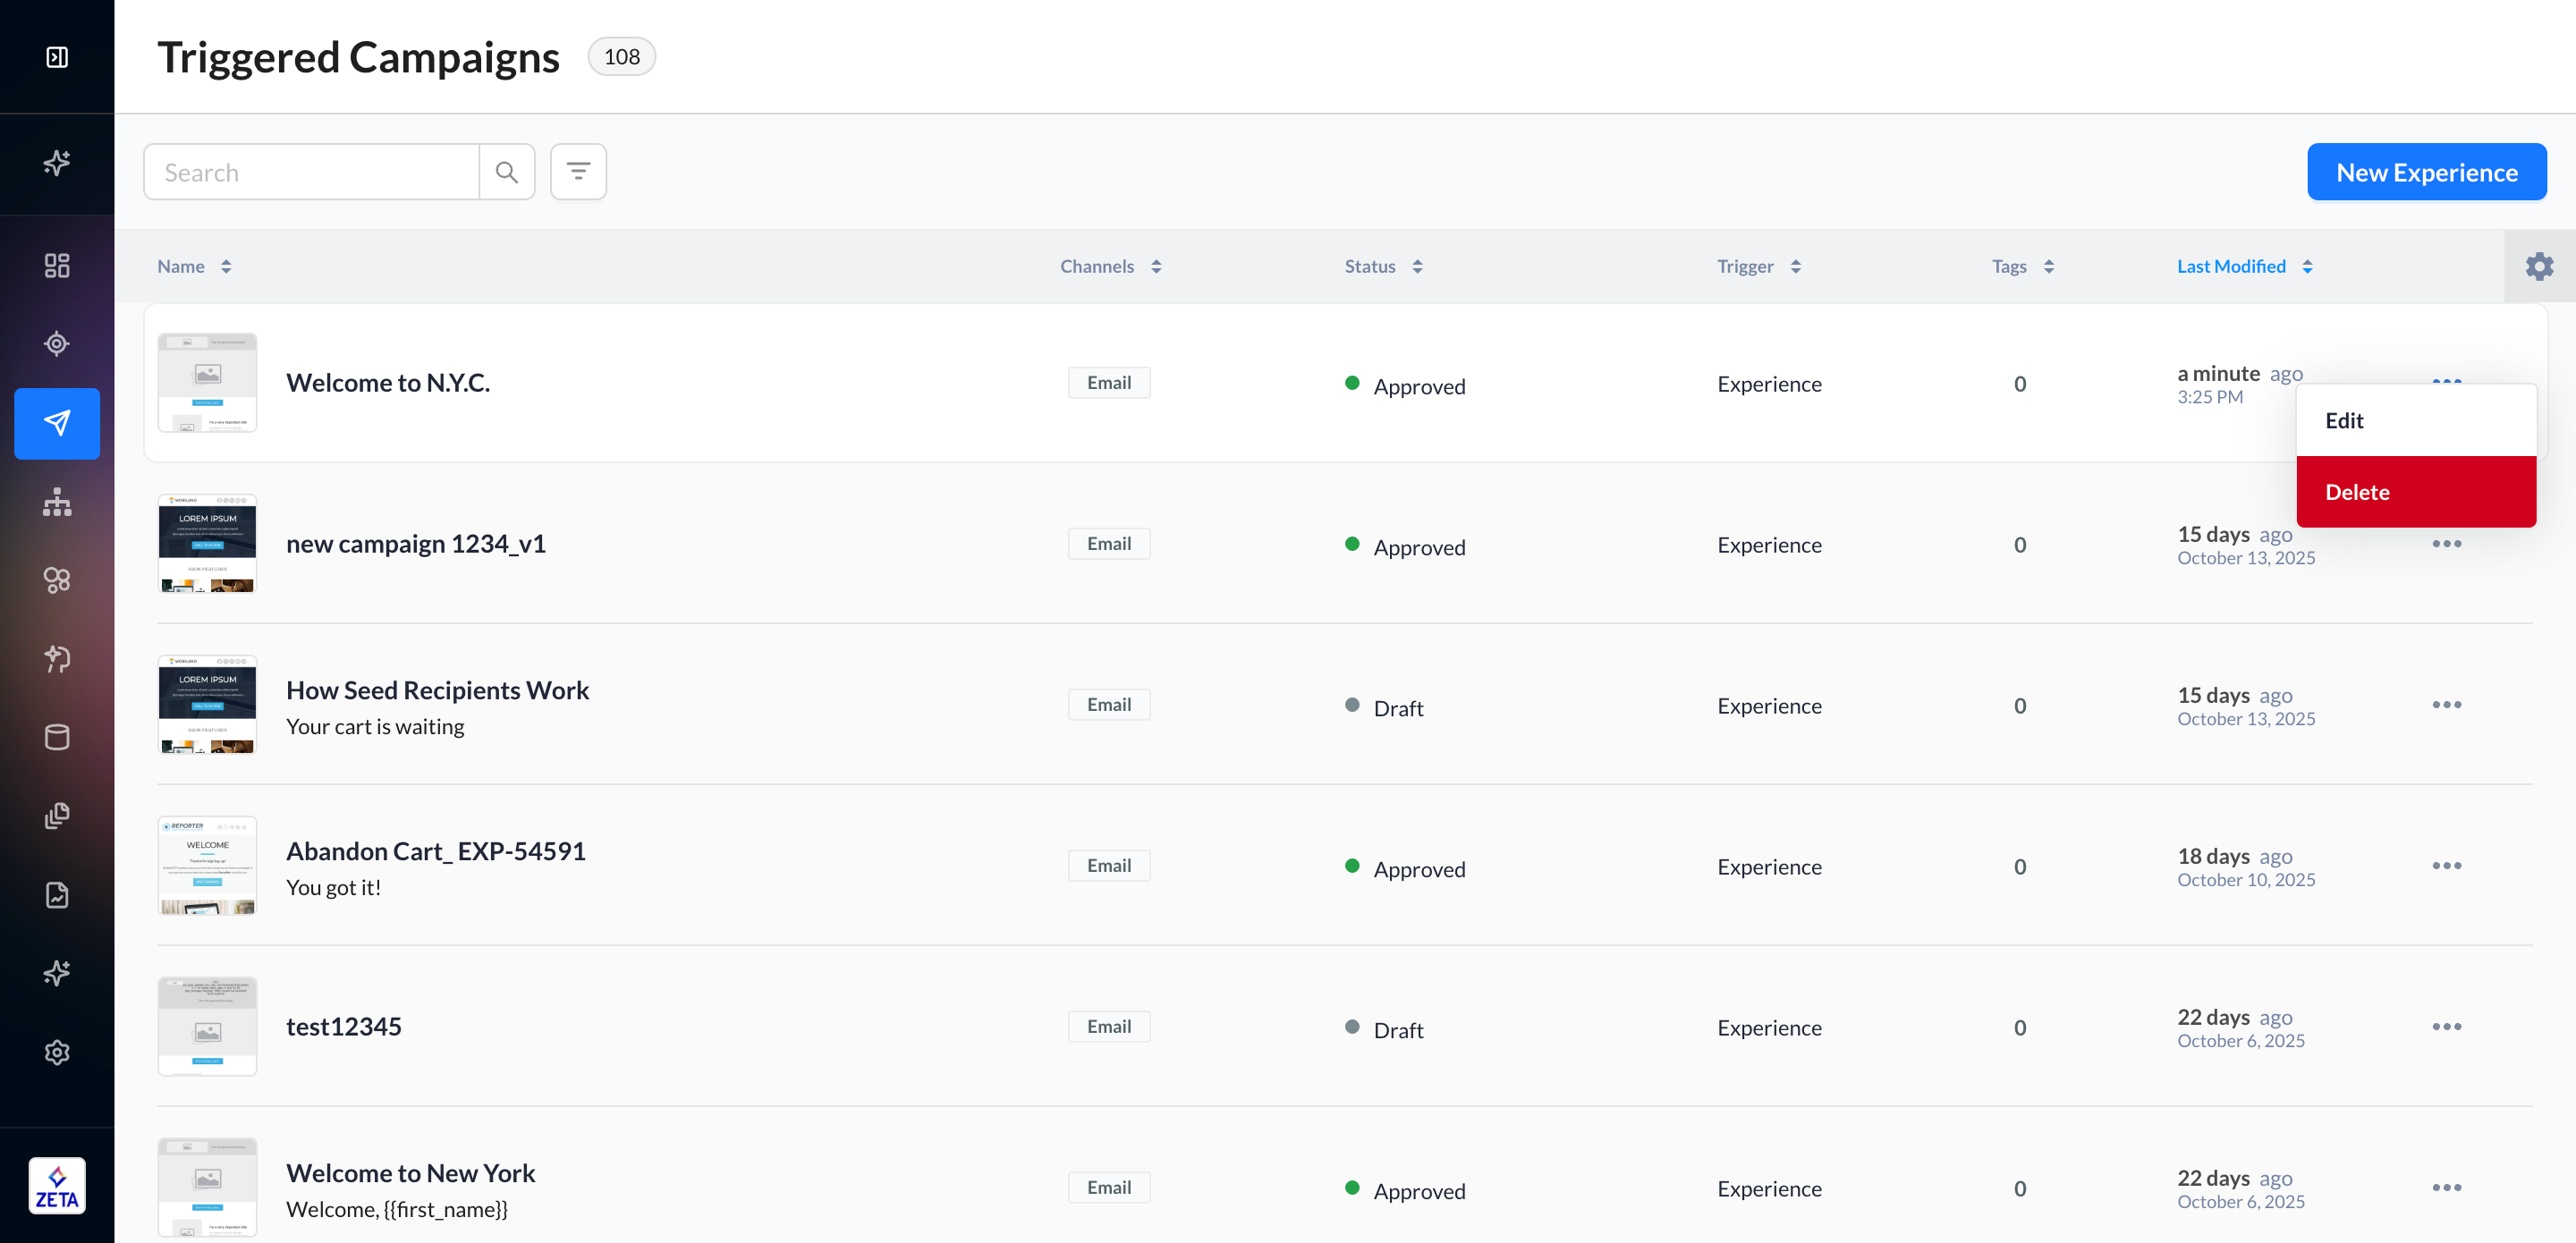Open the paper plane campaigns sidebar icon
Viewport: 2576px width, 1243px height.
click(x=57, y=423)
